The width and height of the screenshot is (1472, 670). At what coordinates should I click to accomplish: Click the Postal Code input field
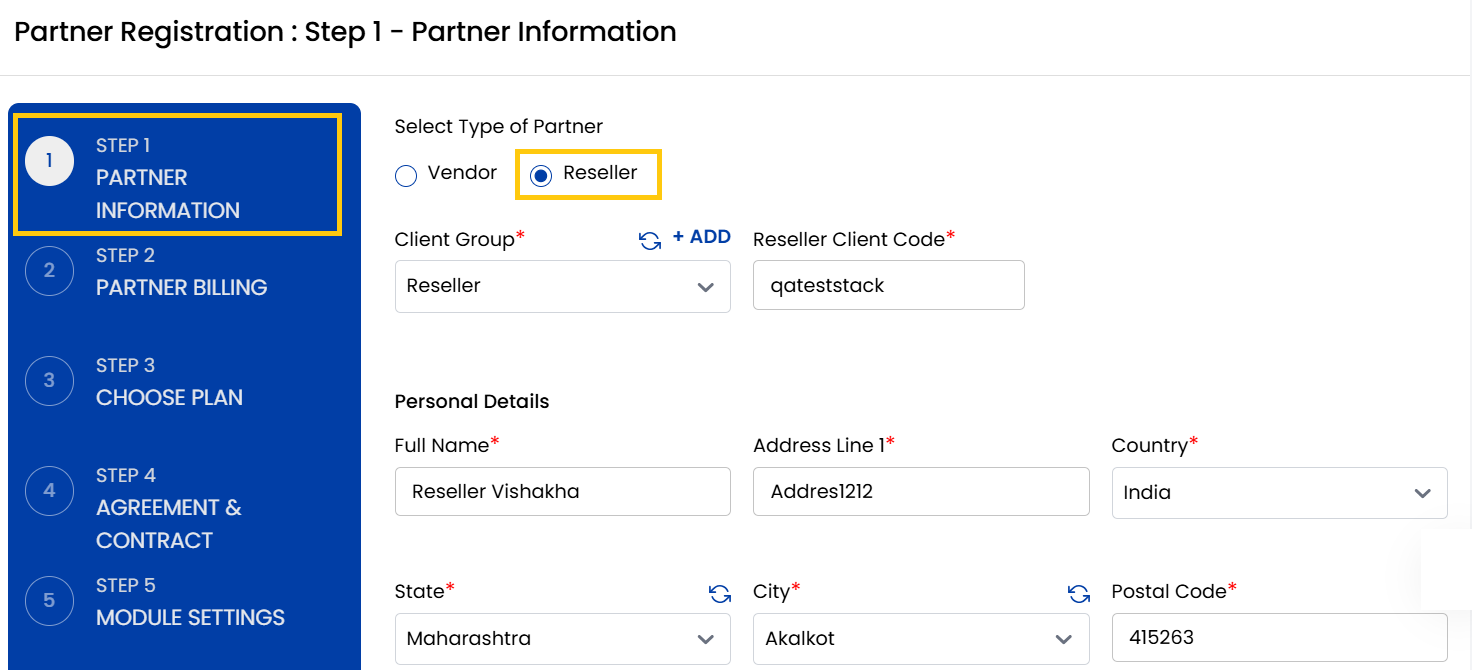pyautogui.click(x=1279, y=638)
